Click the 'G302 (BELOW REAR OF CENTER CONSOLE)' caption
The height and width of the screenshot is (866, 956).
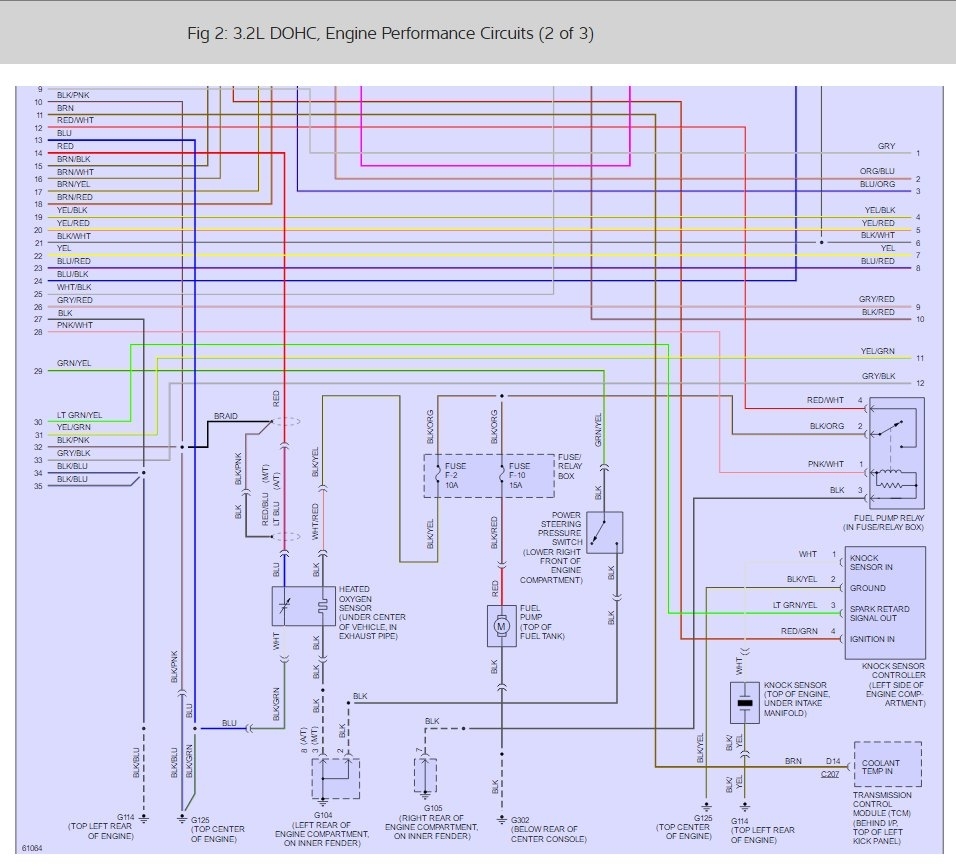[x=548, y=829]
